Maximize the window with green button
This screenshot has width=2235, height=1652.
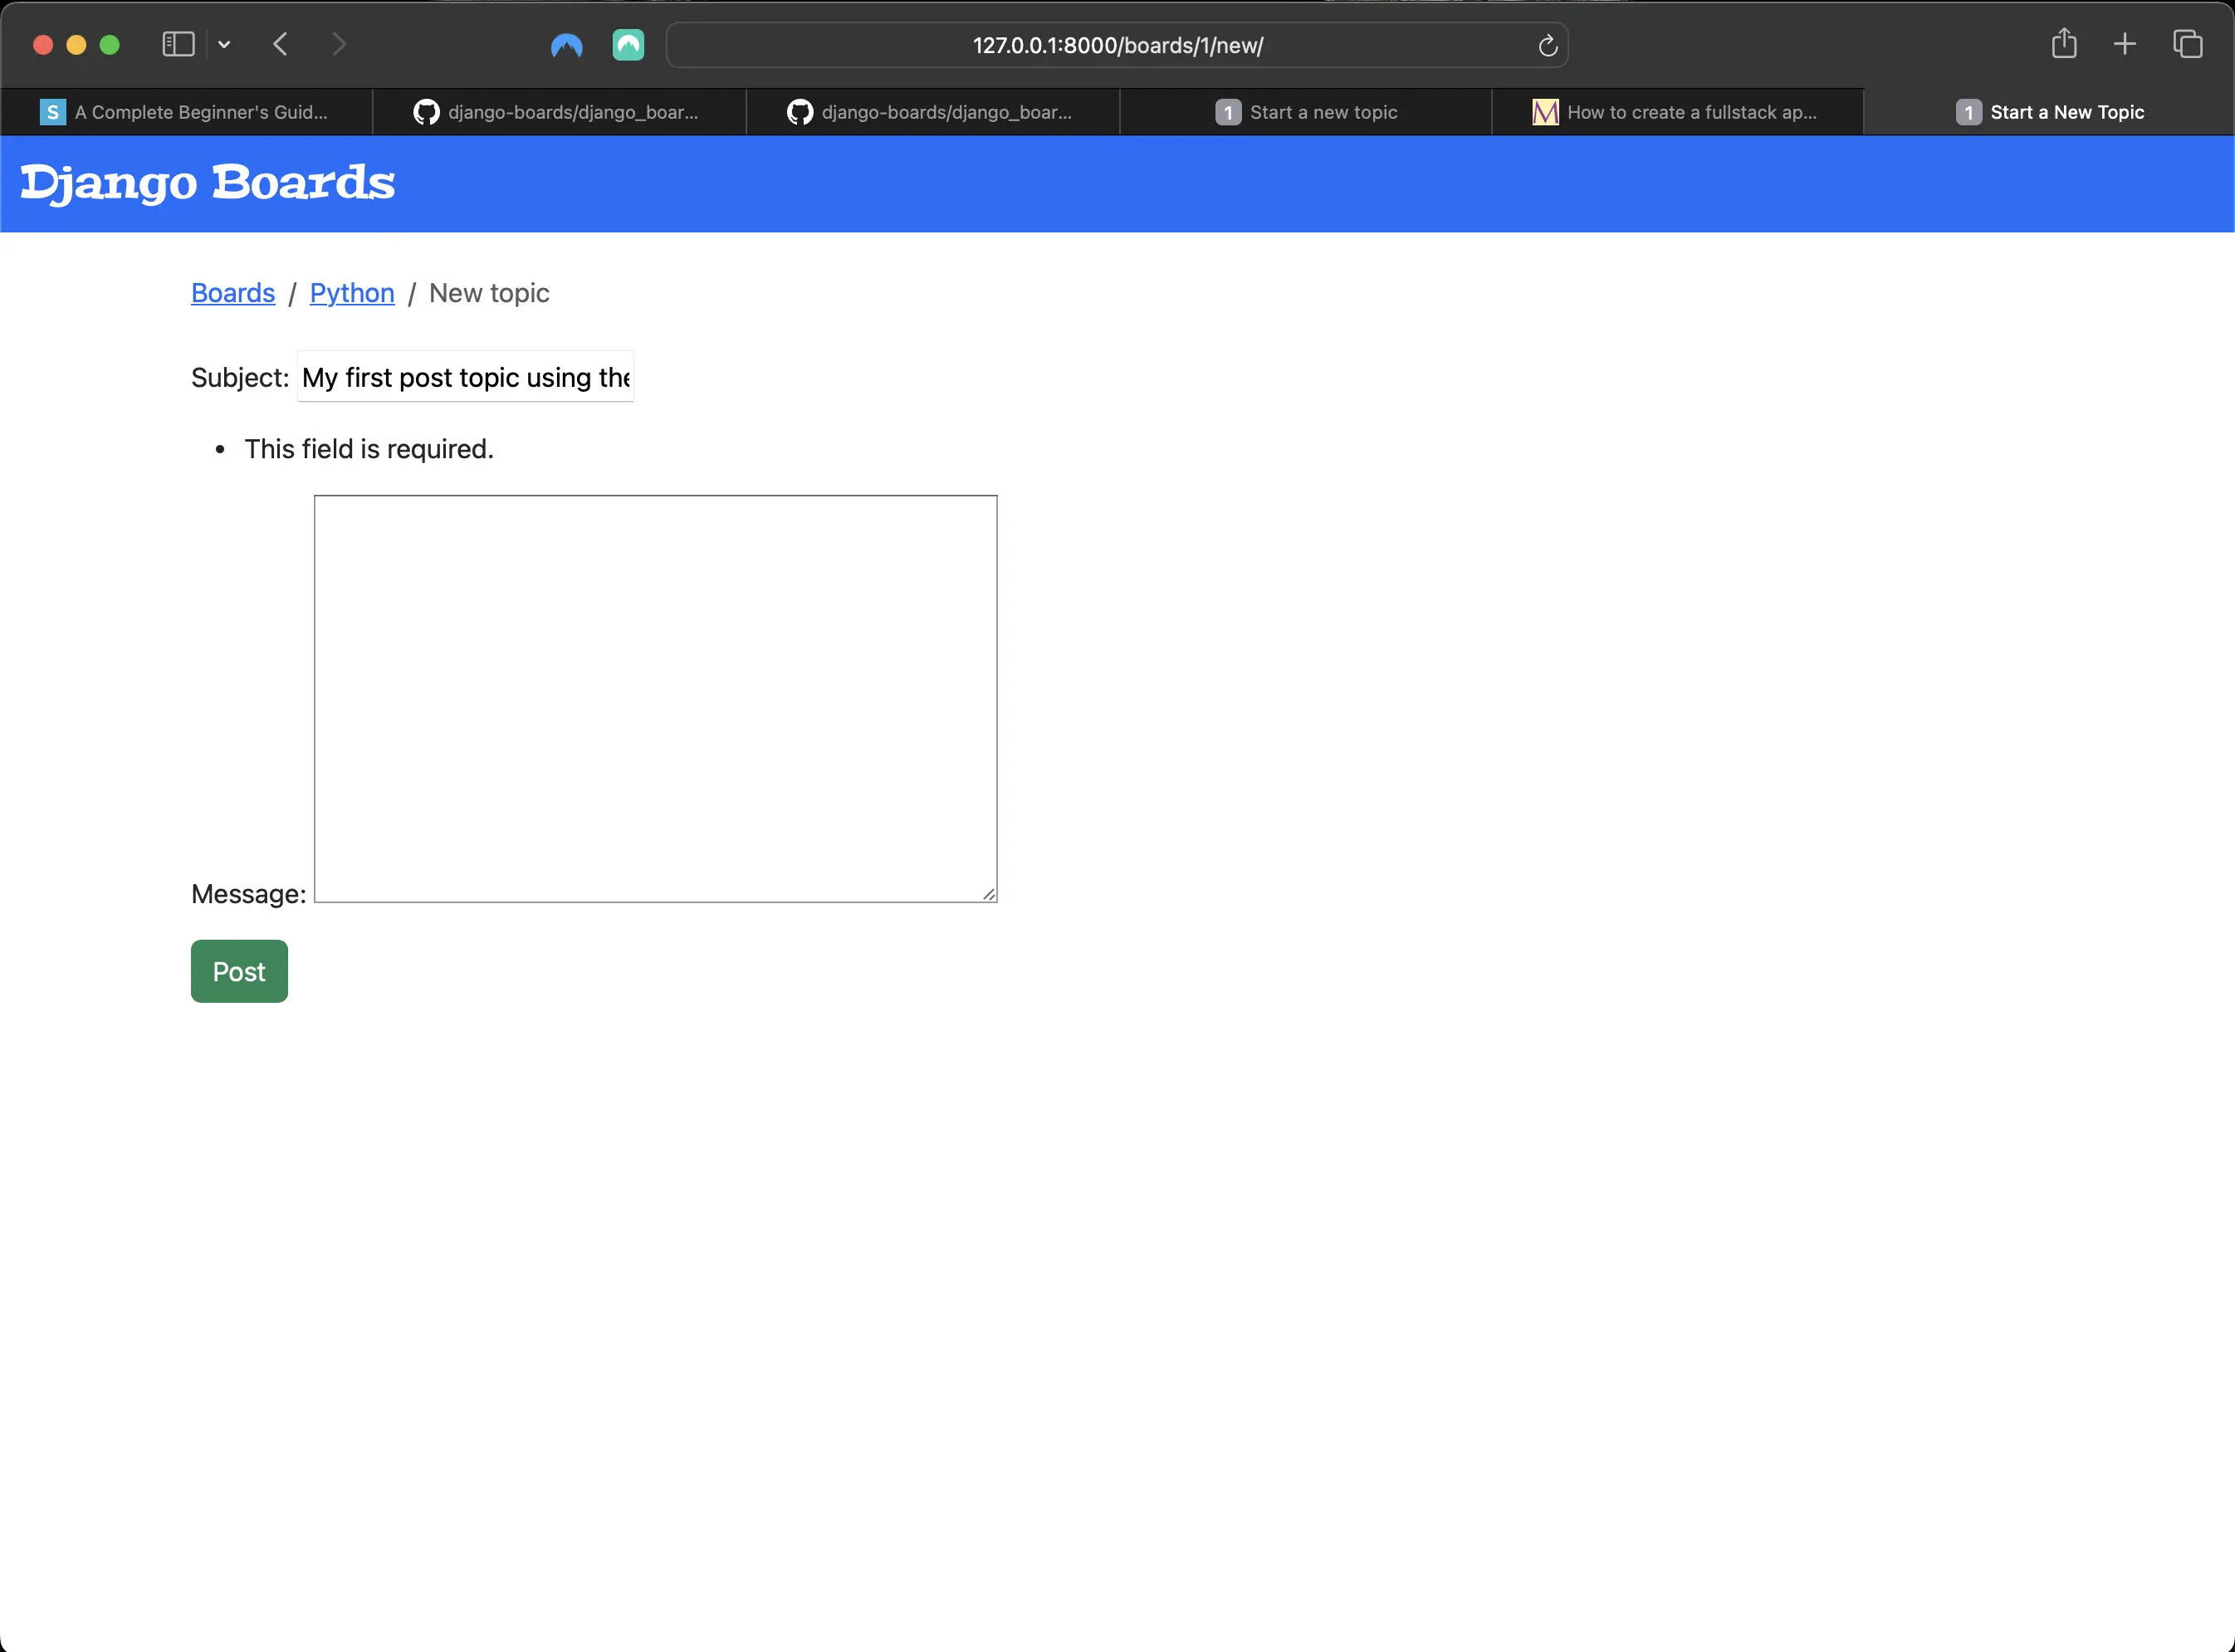pyautogui.click(x=110, y=45)
